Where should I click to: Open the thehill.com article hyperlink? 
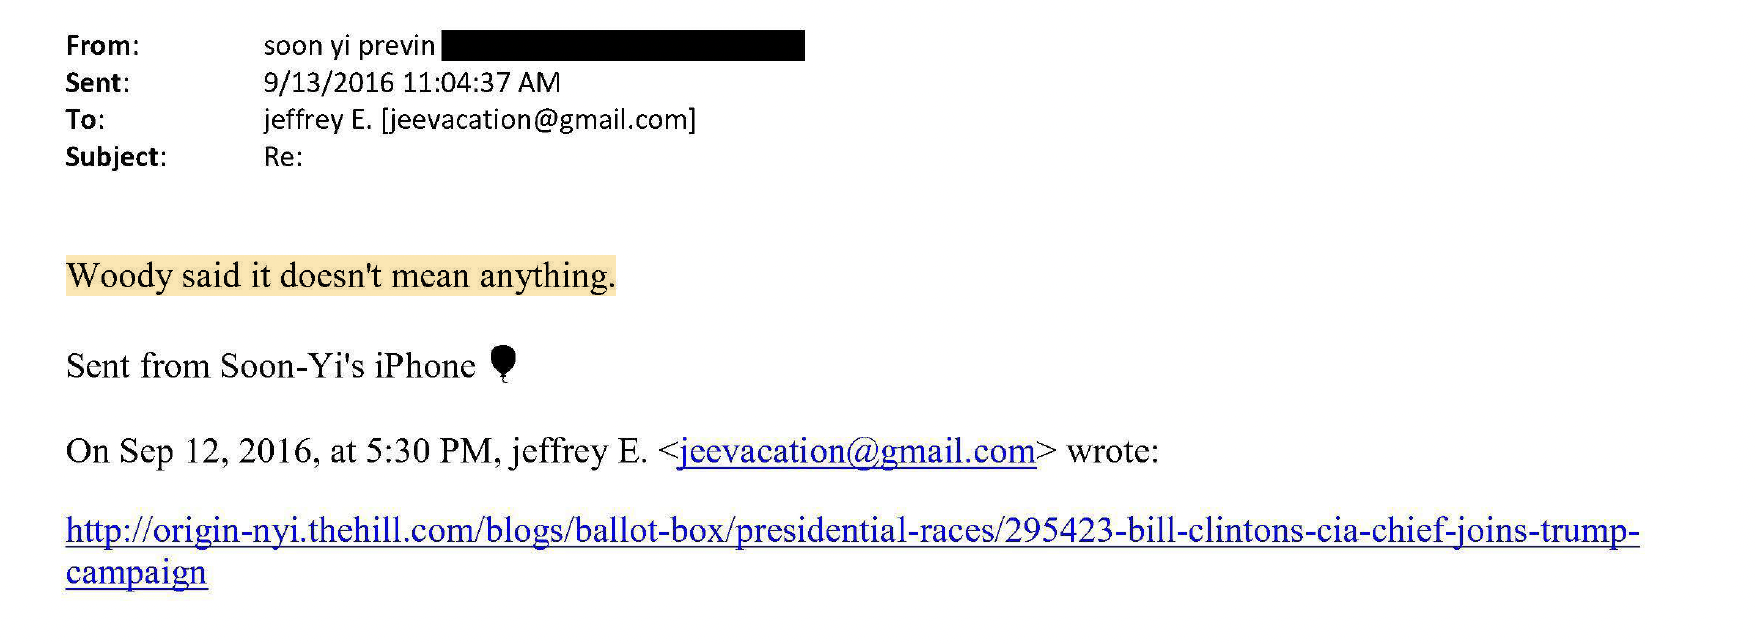pyautogui.click(x=852, y=530)
